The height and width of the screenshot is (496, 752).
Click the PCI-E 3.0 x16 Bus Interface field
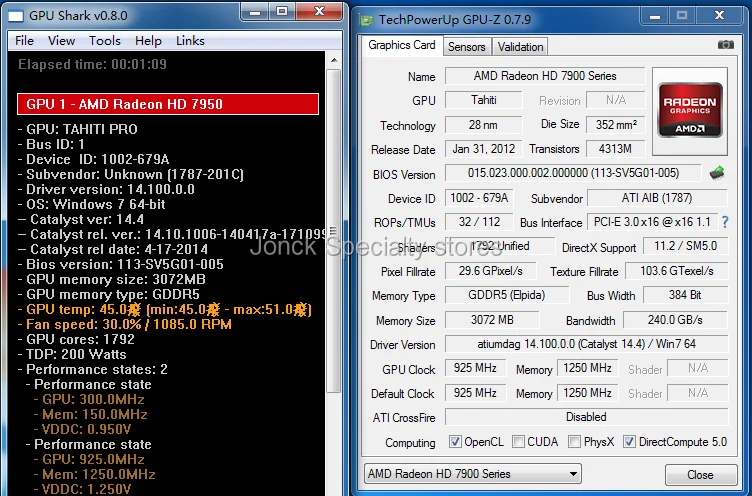[x=652, y=222]
